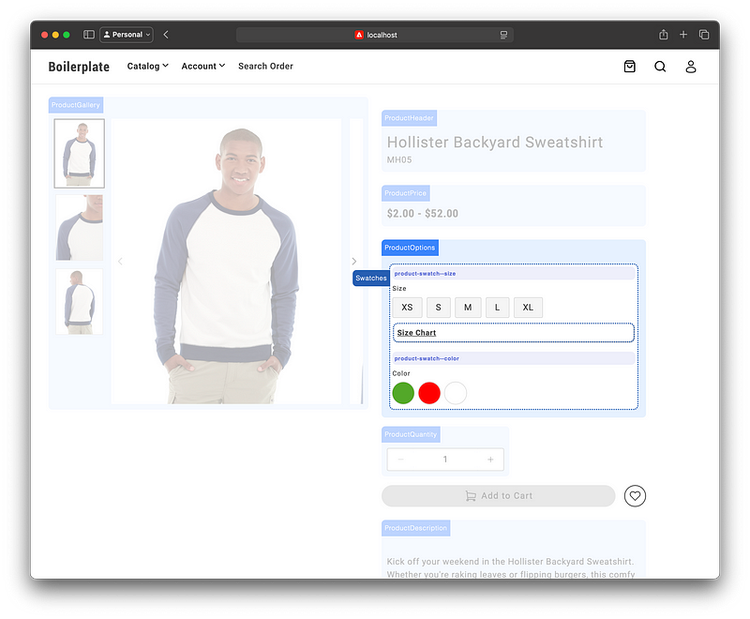Viewport: 750px width, 619px height.
Task: Click the ProductHeader label
Action: pos(409,118)
